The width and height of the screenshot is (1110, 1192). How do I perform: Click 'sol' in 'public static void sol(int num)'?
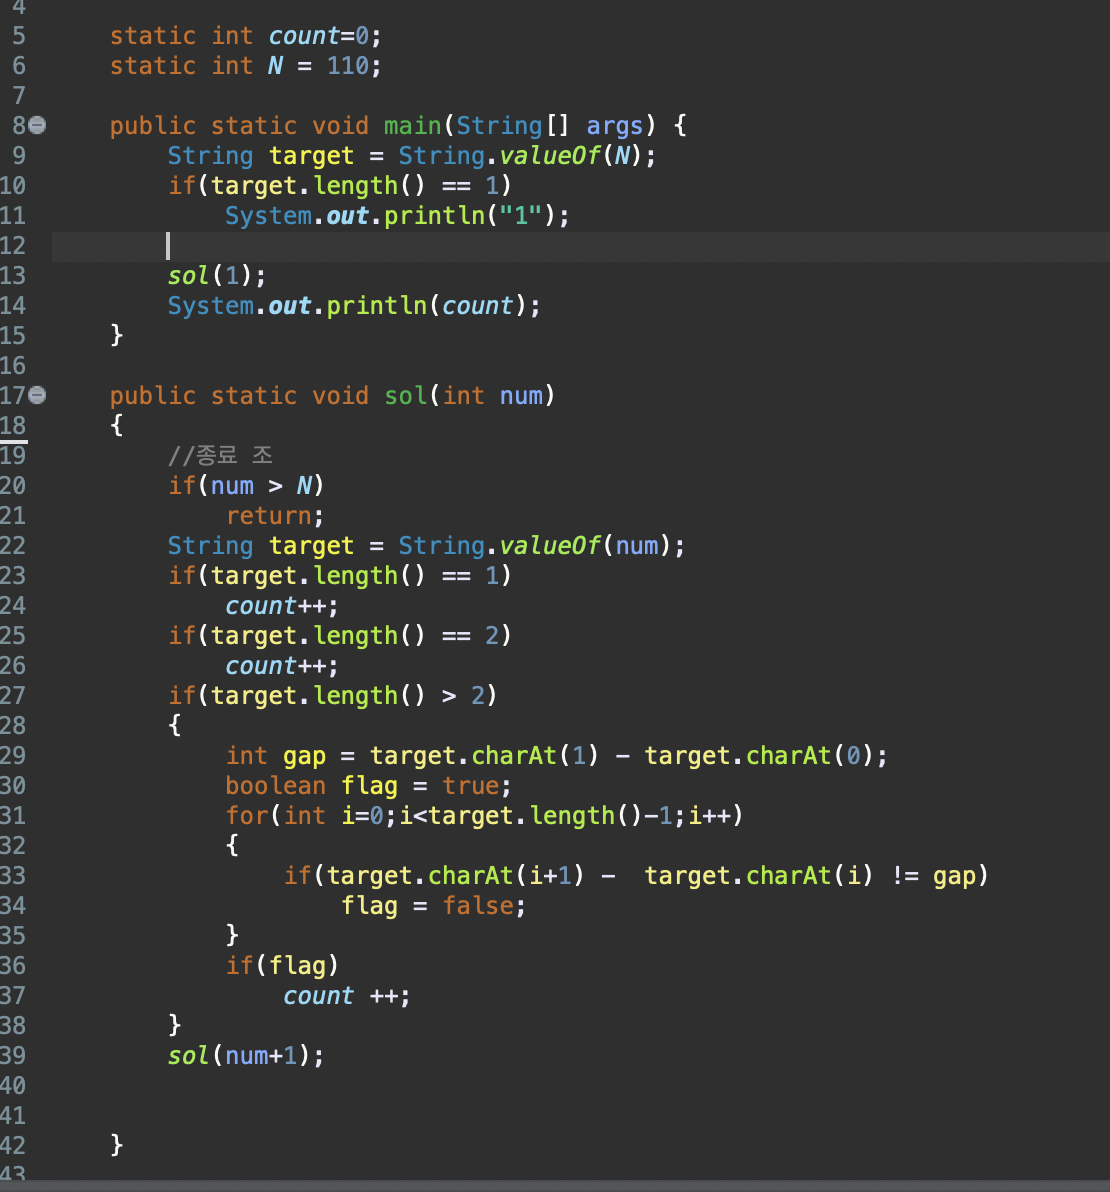pyautogui.click(x=406, y=396)
